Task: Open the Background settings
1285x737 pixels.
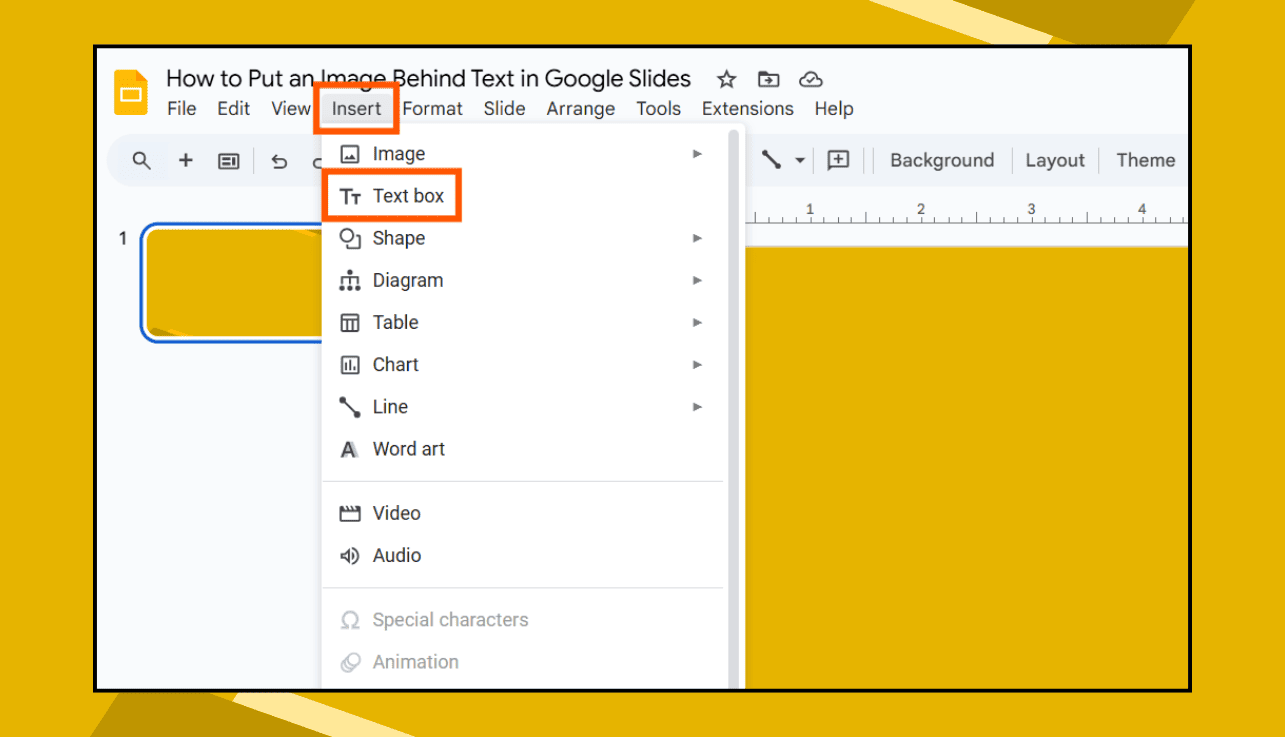Action: click(941, 160)
